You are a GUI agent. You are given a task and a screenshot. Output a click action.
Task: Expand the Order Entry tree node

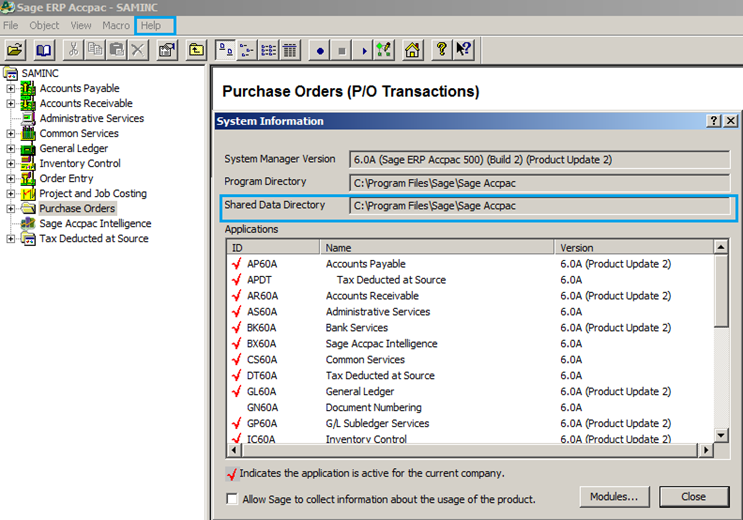[10, 179]
